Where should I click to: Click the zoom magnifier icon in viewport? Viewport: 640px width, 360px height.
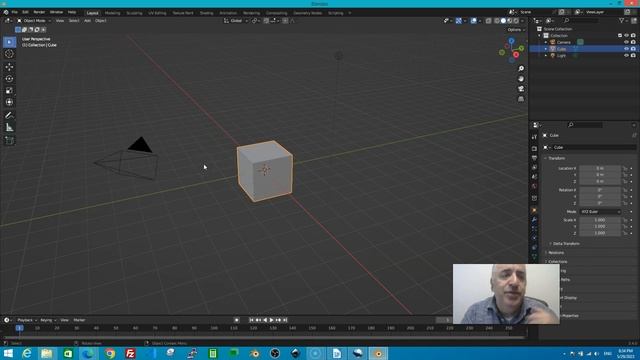(x=521, y=69)
